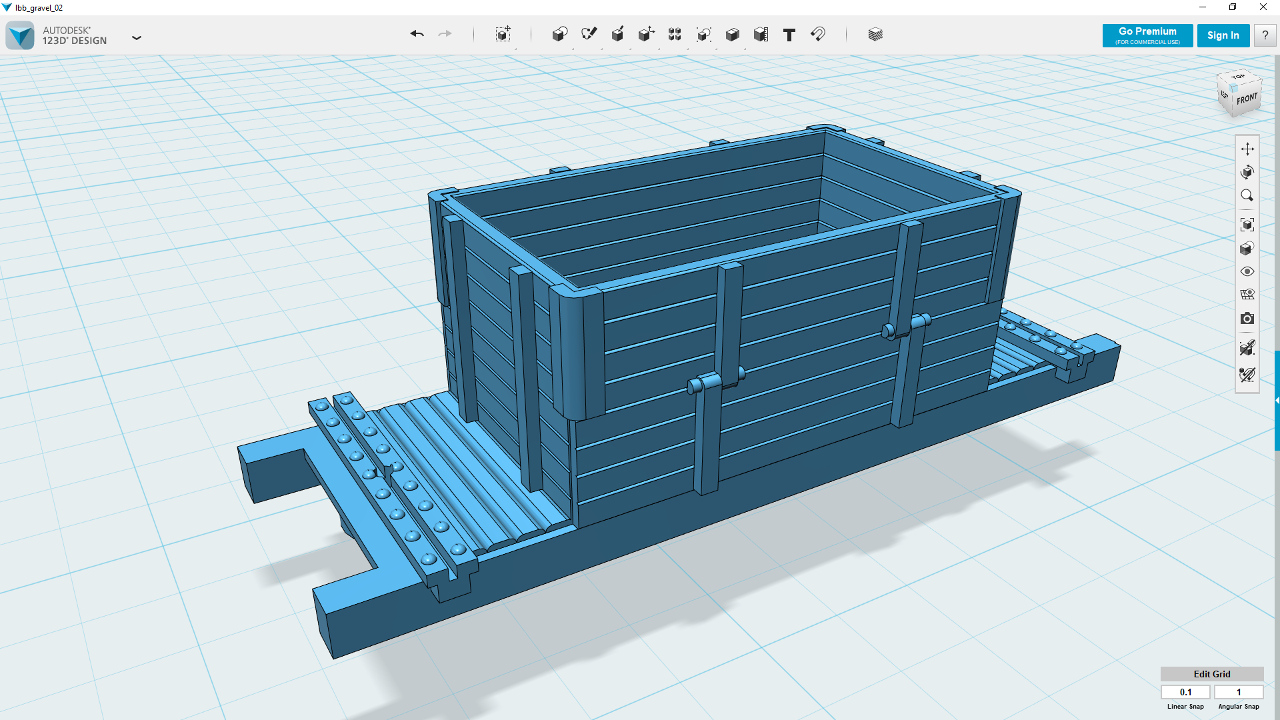Viewport: 1280px width, 720px height.
Task: Click the TOP face of view cube
Action: pyautogui.click(x=1238, y=77)
